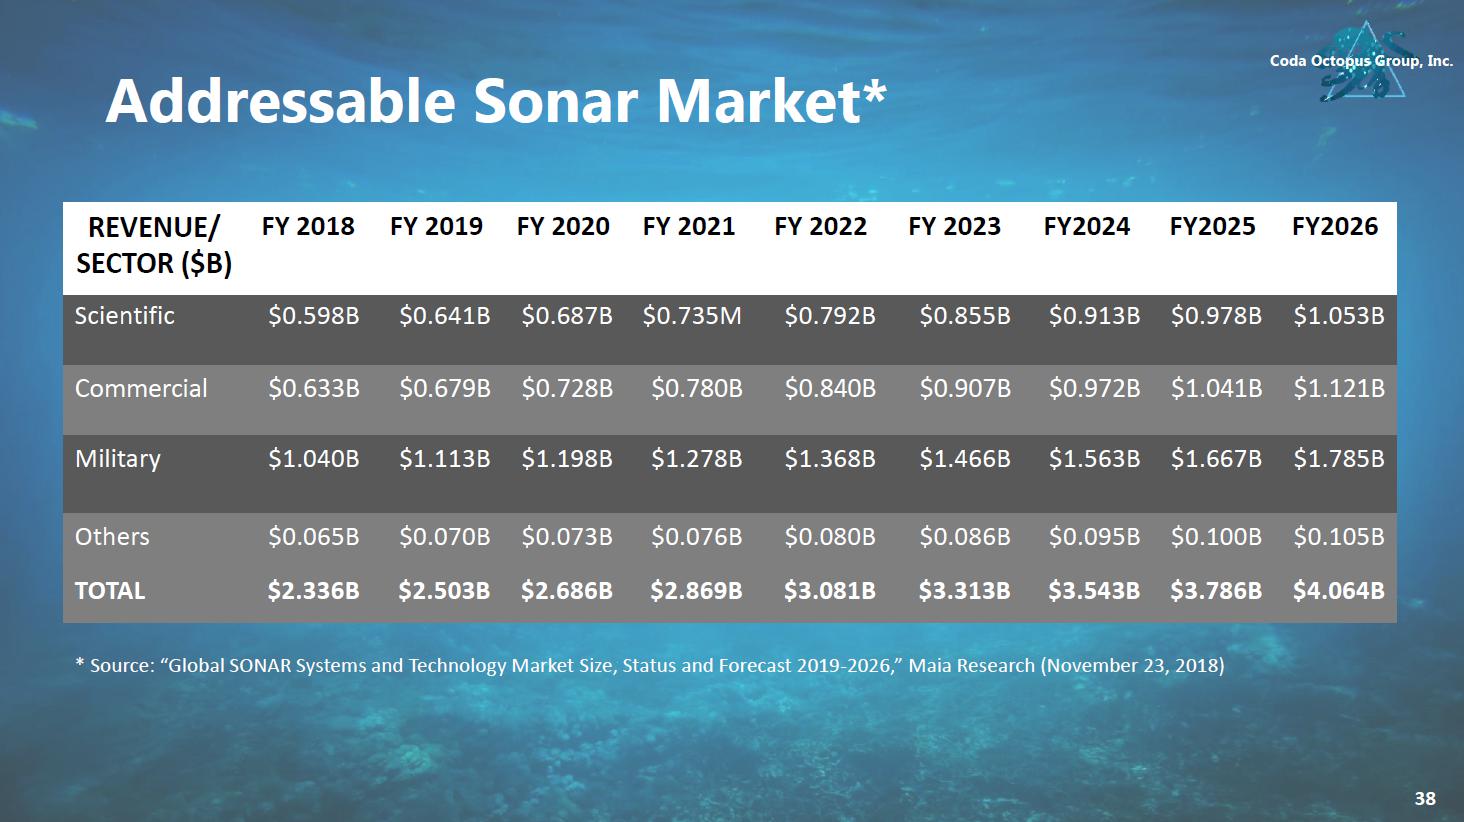The height and width of the screenshot is (822, 1464).
Task: Click the Coda Octopus Group logo
Action: 1364,62
